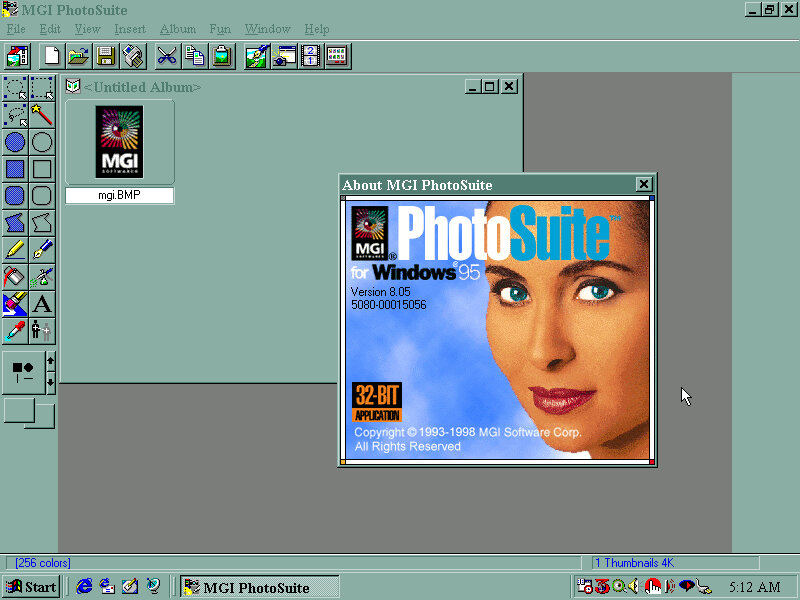800x600 pixels.
Task: Click the brush shape down arrow
Action: pyautogui.click(x=51, y=383)
